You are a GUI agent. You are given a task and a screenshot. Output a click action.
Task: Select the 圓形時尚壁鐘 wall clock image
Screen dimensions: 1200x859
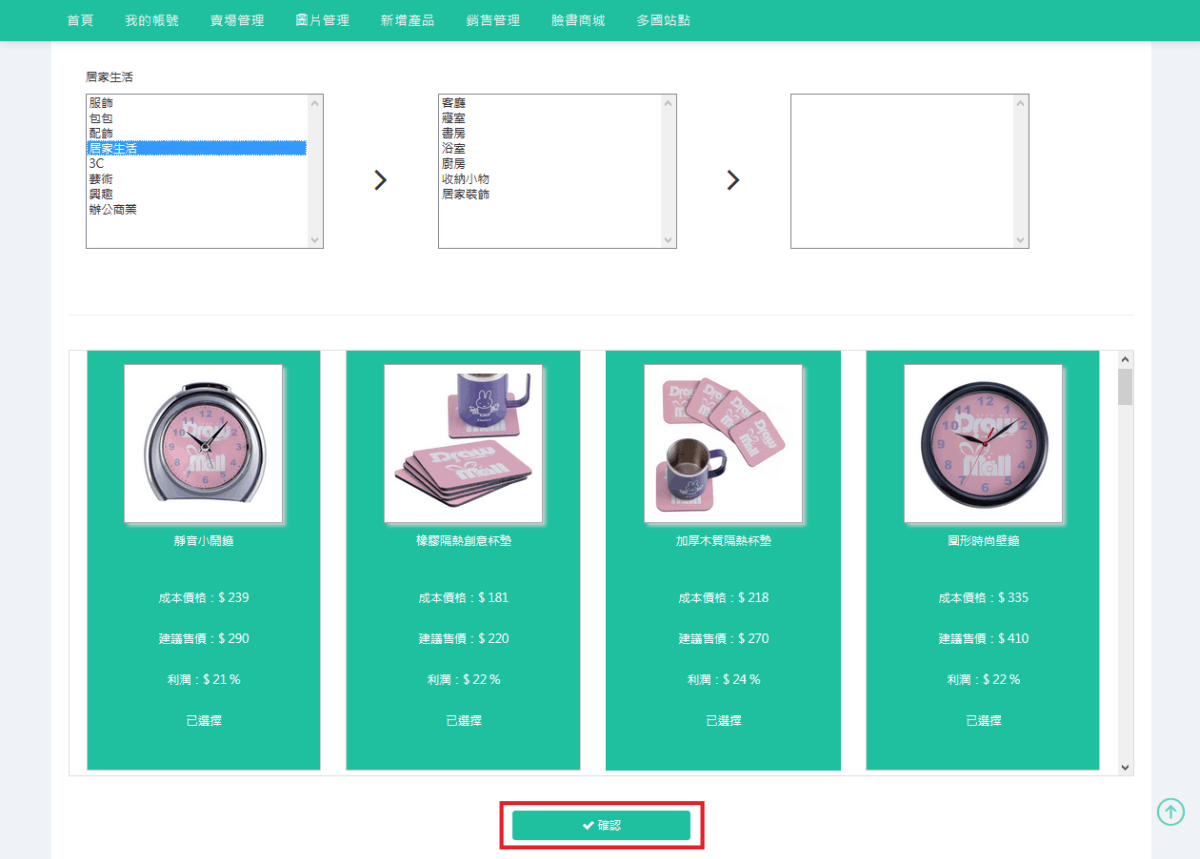click(x=983, y=443)
